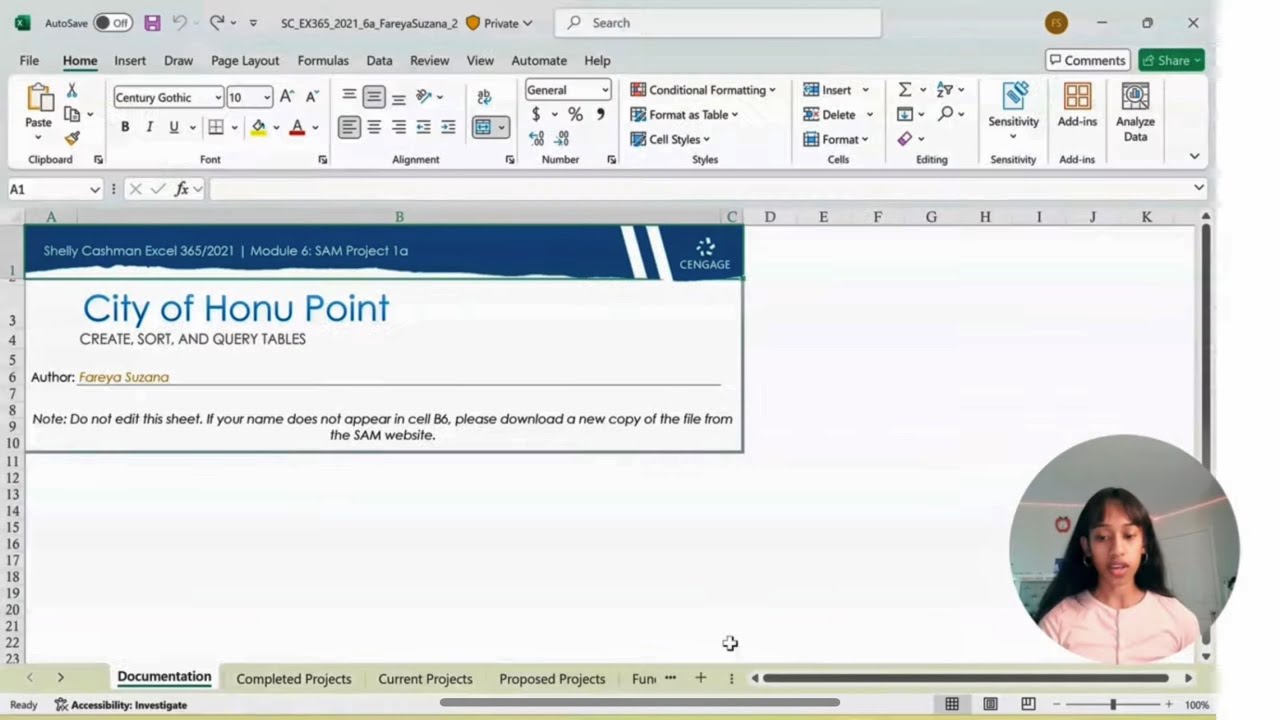Toggle Middle Align vertical alignment
The image size is (1280, 720).
pos(374,97)
